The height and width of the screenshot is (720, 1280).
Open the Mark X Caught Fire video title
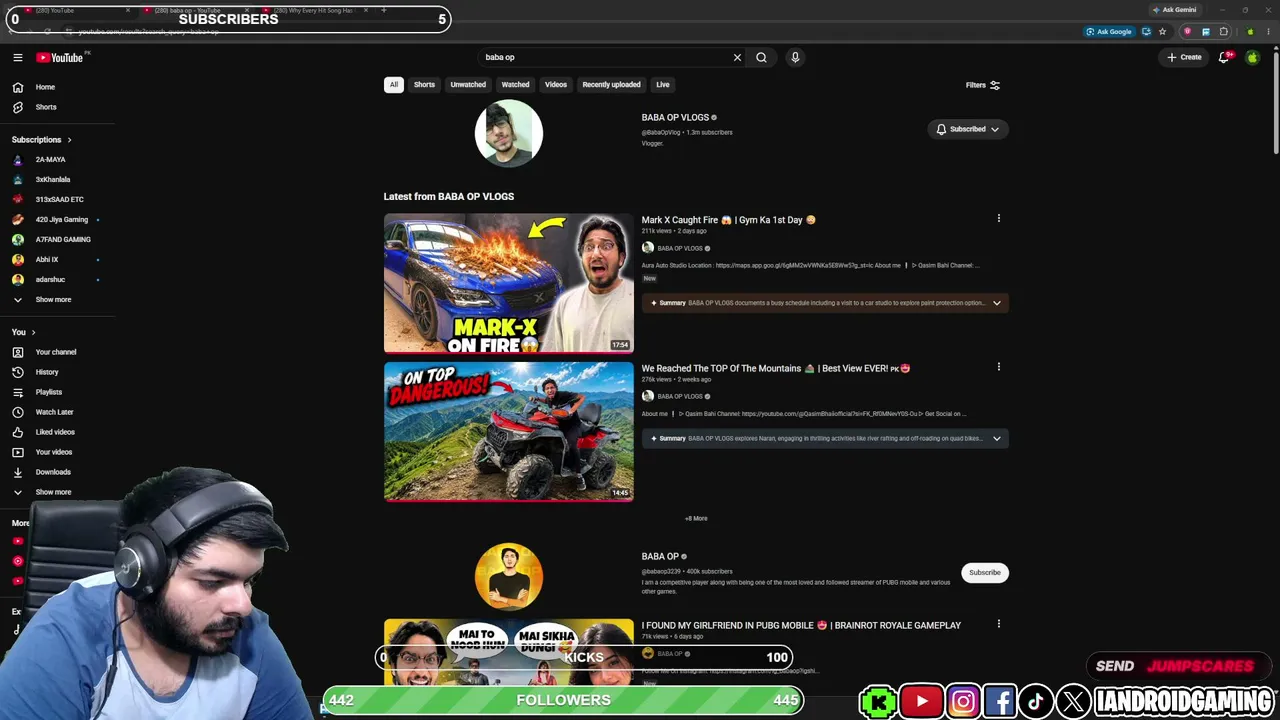tap(728, 220)
